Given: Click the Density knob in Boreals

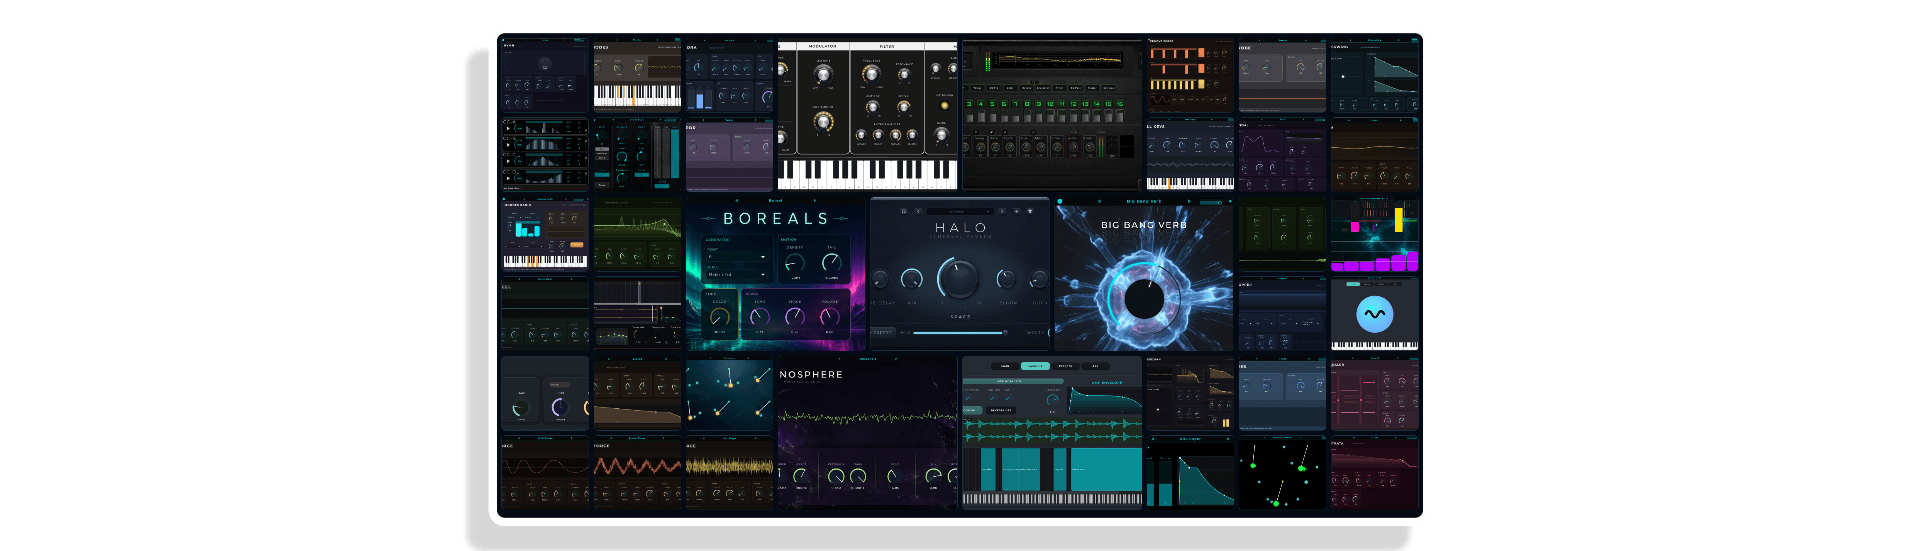Looking at the screenshot, I should [x=795, y=263].
